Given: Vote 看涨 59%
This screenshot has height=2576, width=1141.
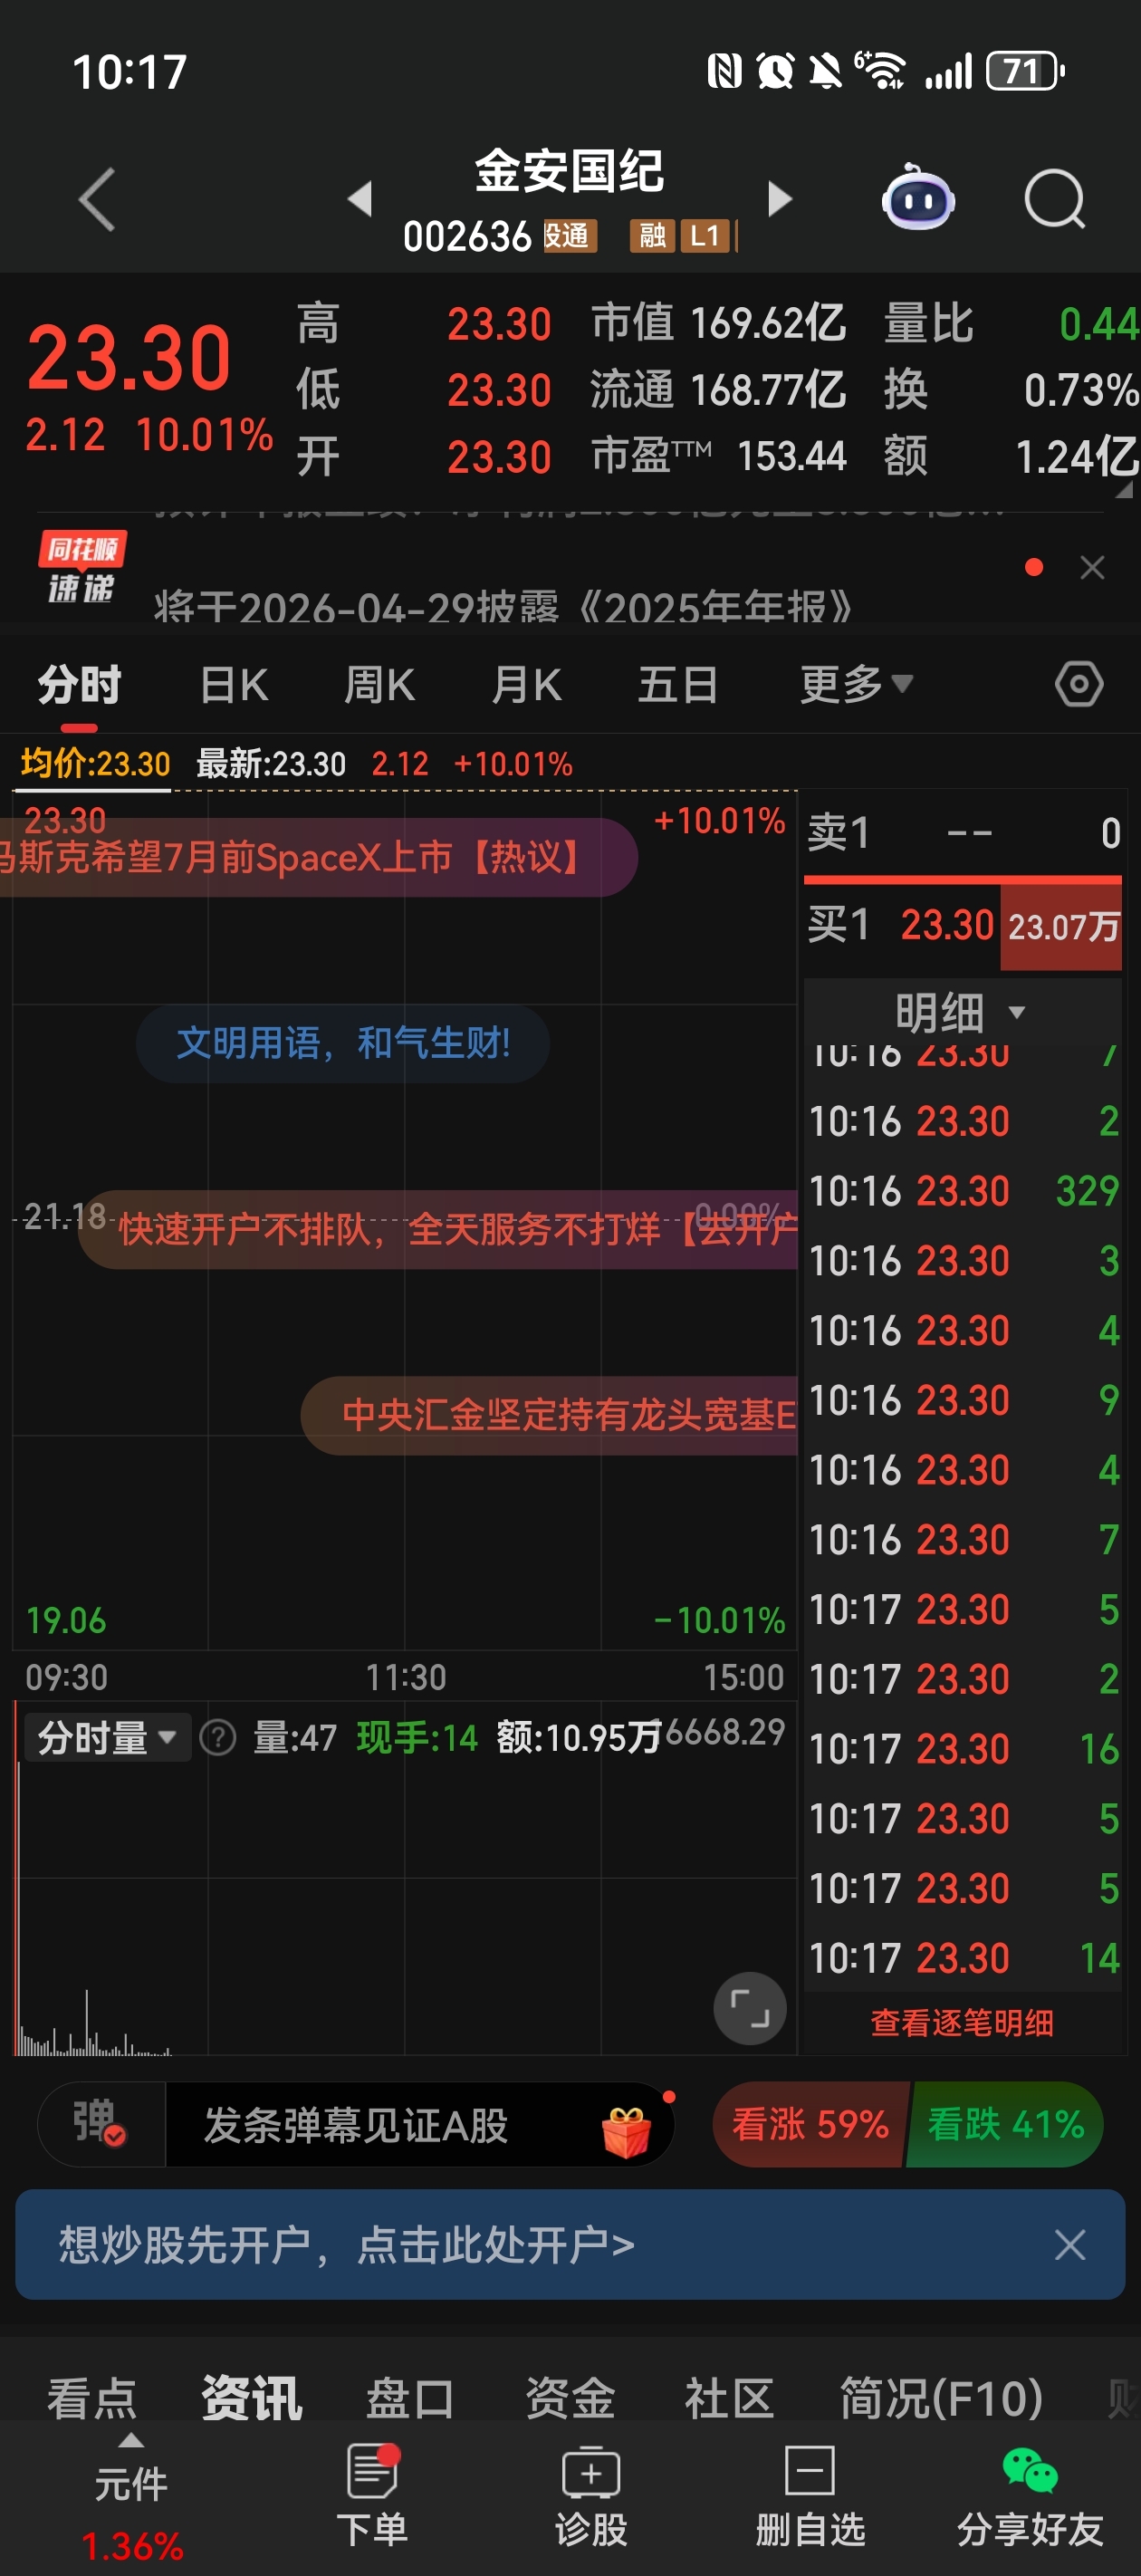Looking at the screenshot, I should pyautogui.click(x=810, y=2124).
